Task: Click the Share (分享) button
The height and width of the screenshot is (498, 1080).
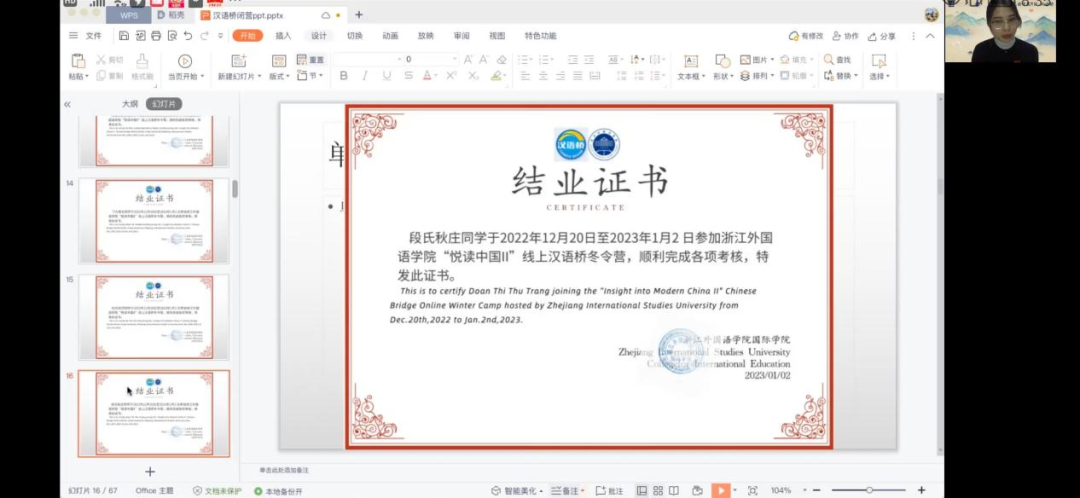Action: (x=882, y=36)
